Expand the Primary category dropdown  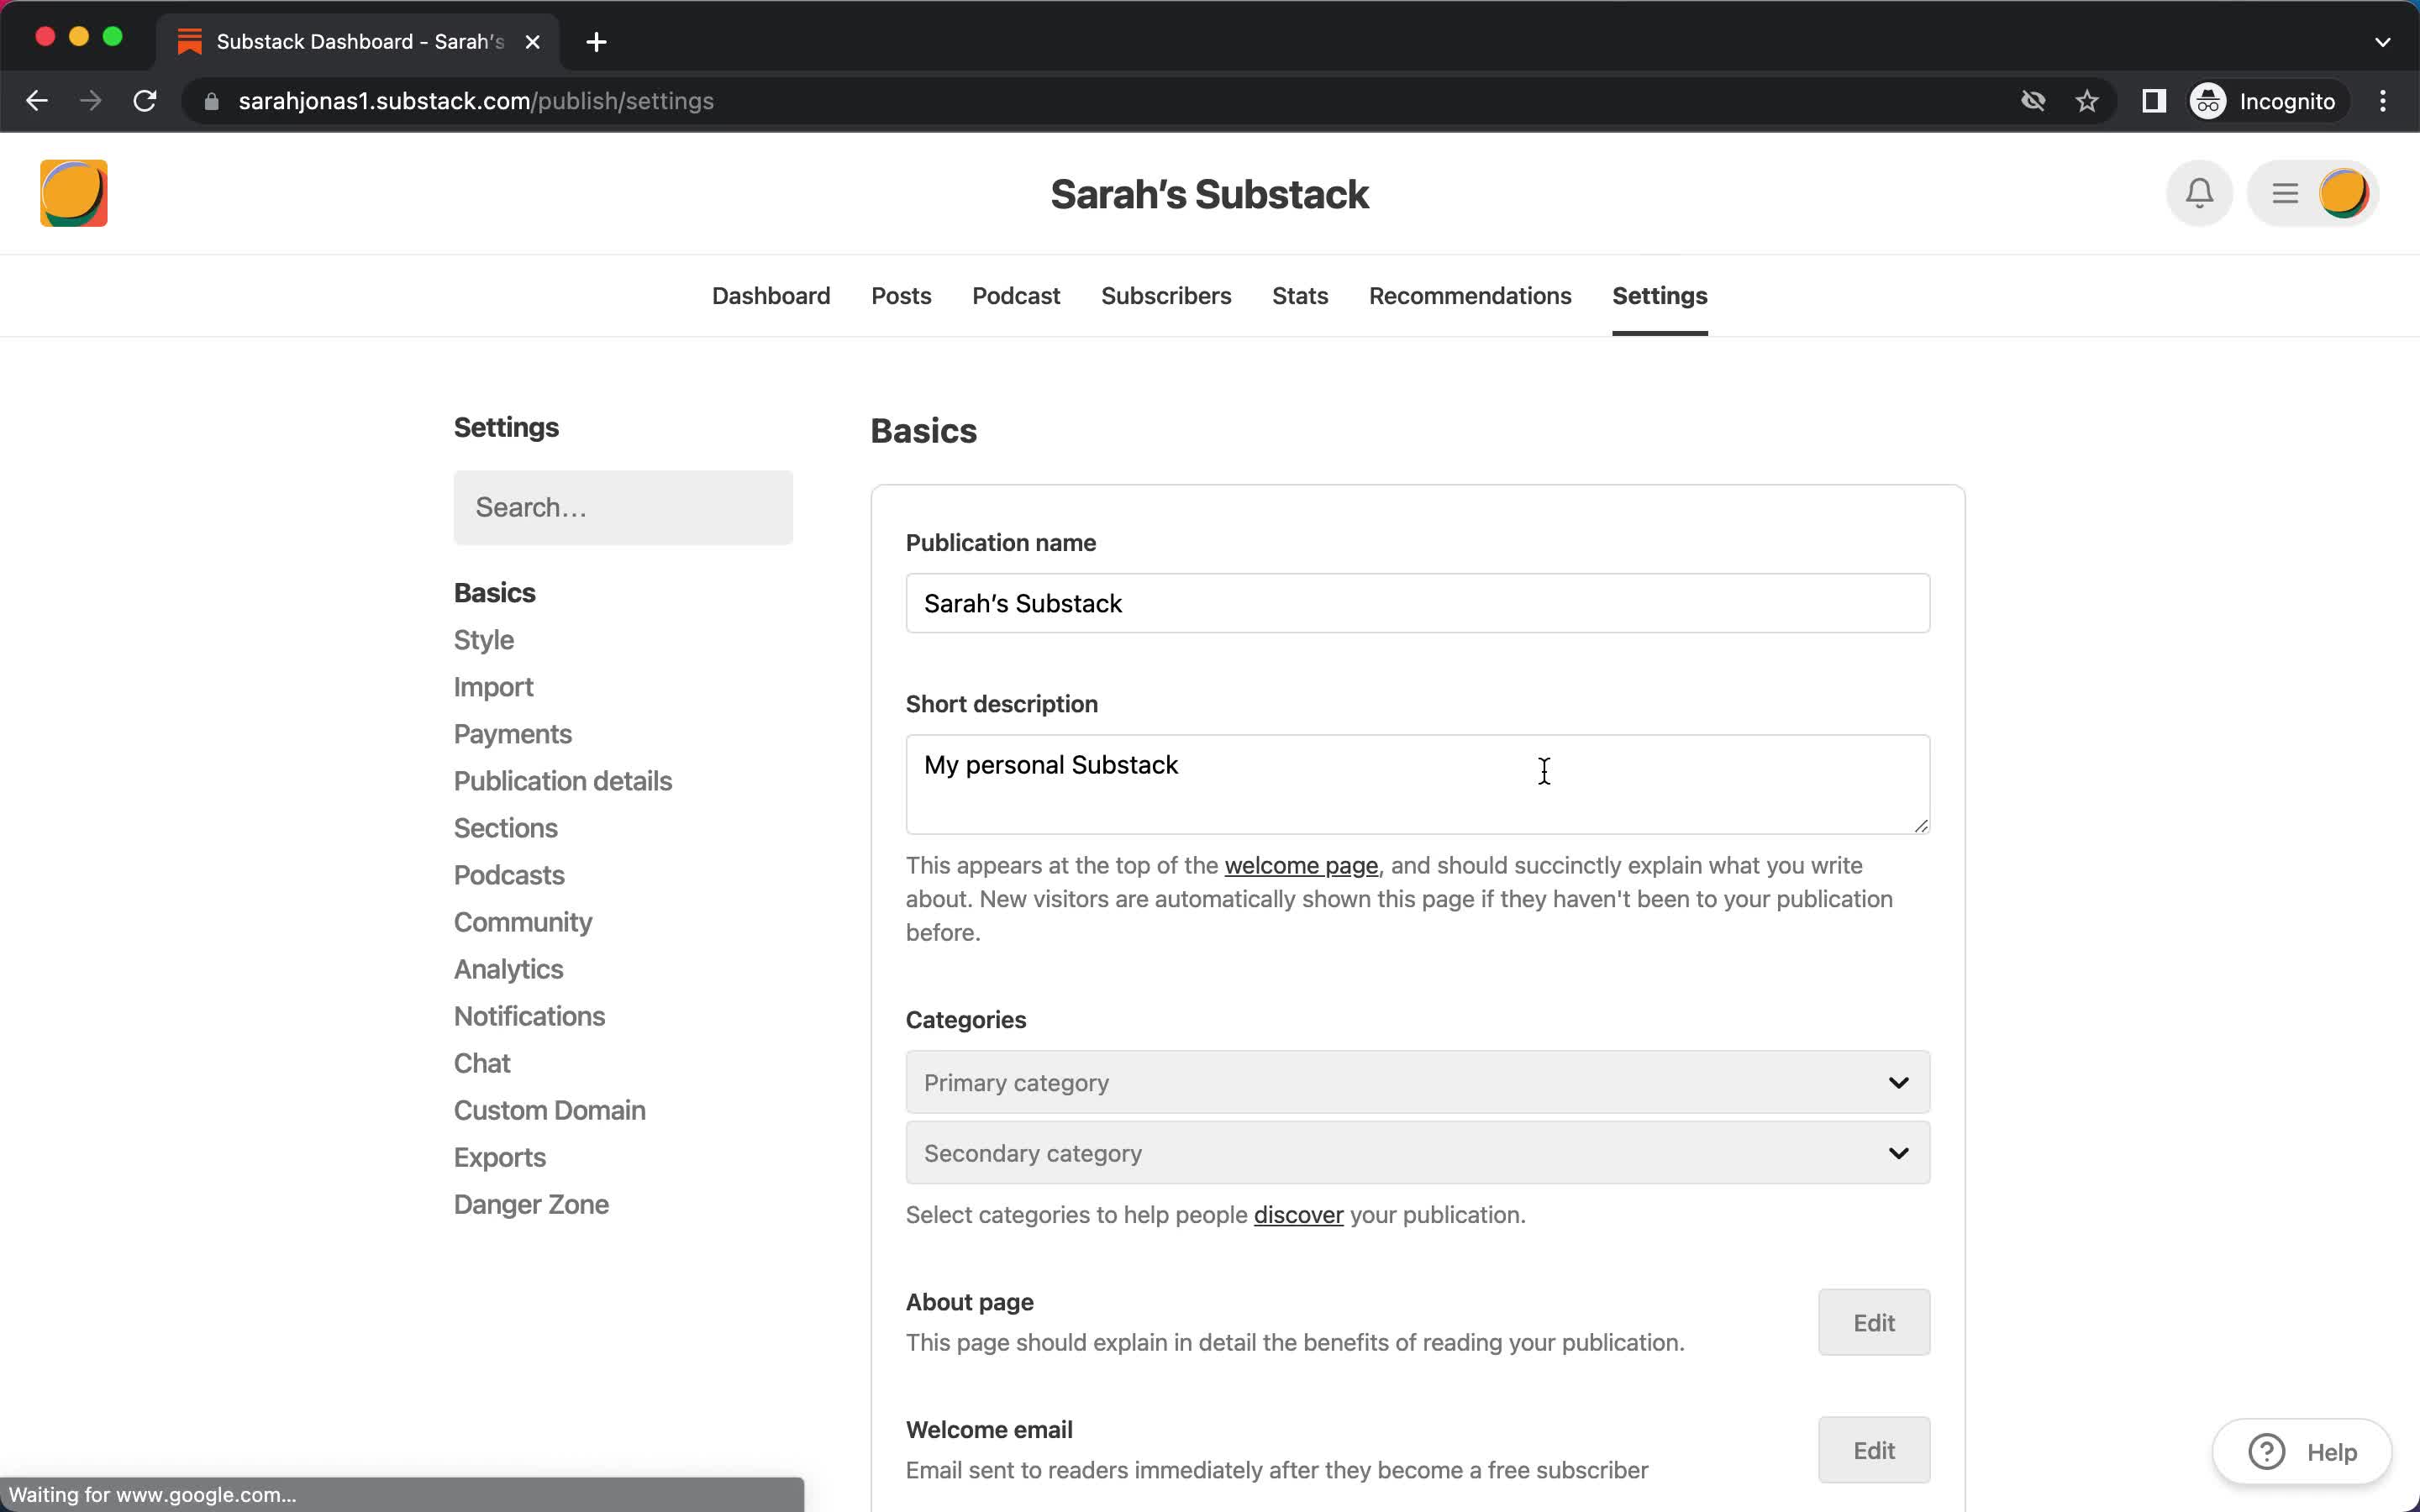1418,1082
